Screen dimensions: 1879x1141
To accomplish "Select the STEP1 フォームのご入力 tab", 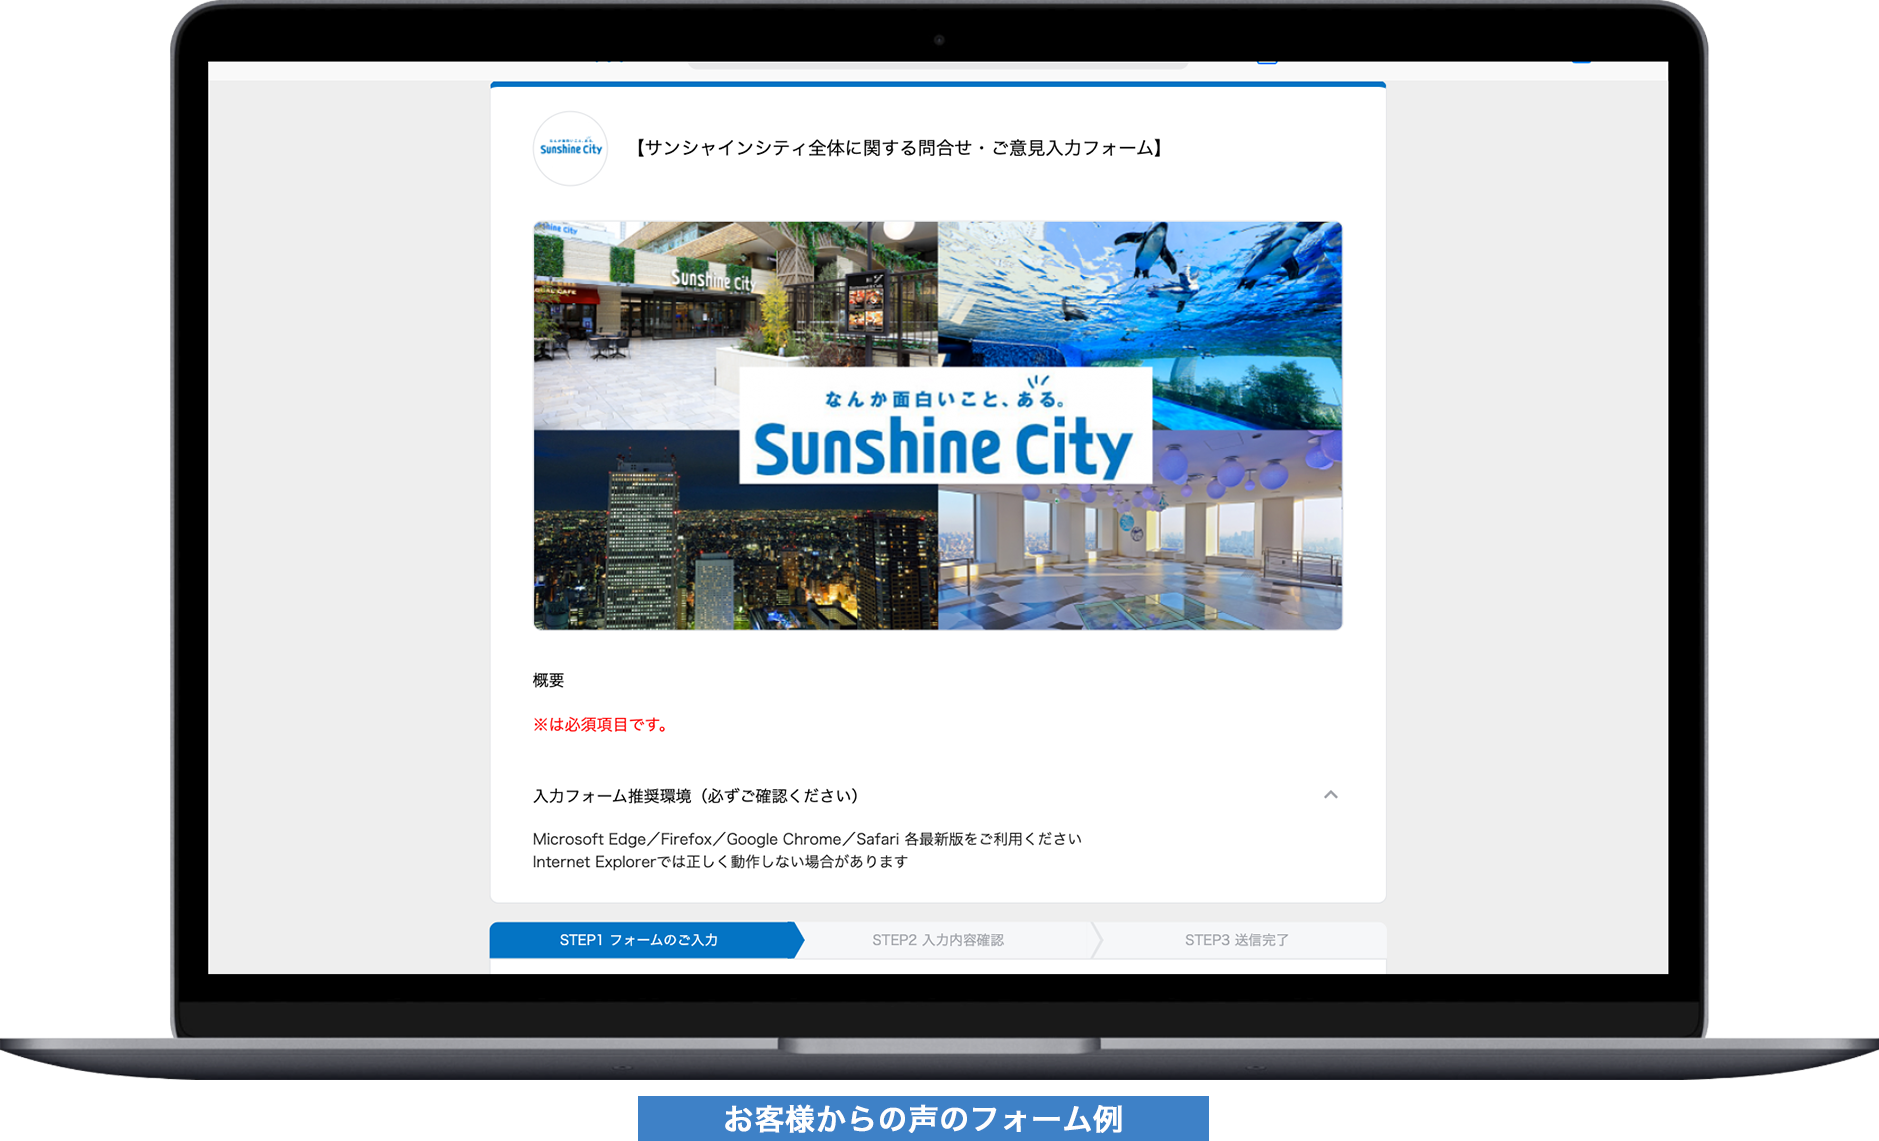I will tap(645, 940).
